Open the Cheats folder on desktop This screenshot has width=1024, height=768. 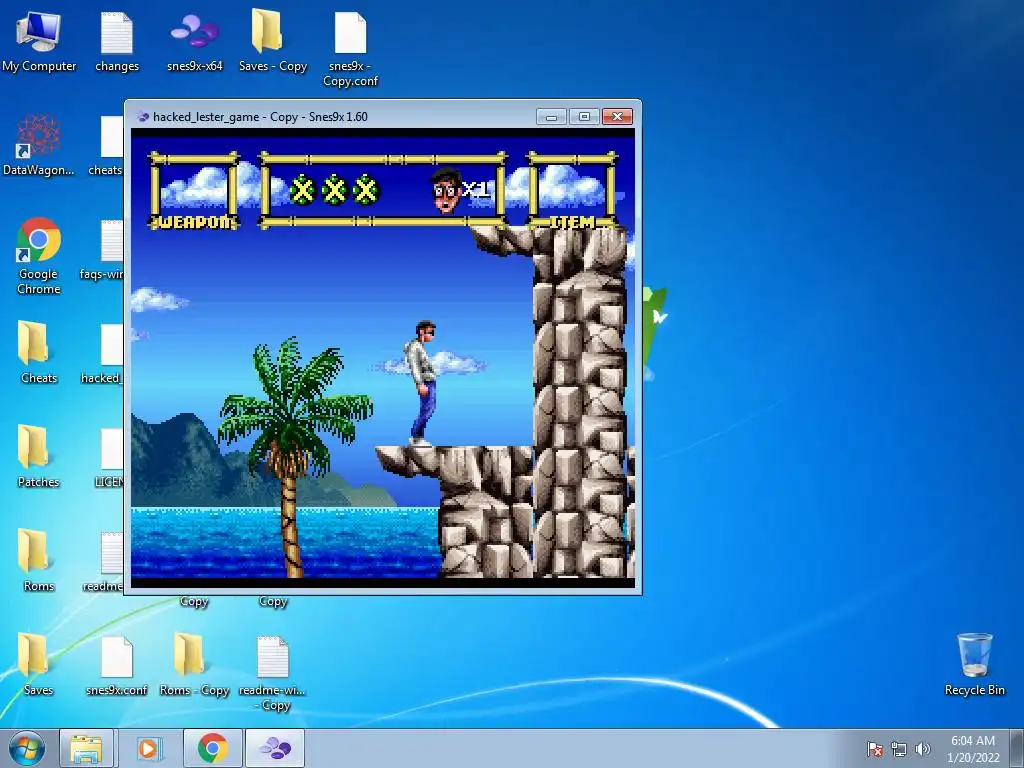point(39,353)
